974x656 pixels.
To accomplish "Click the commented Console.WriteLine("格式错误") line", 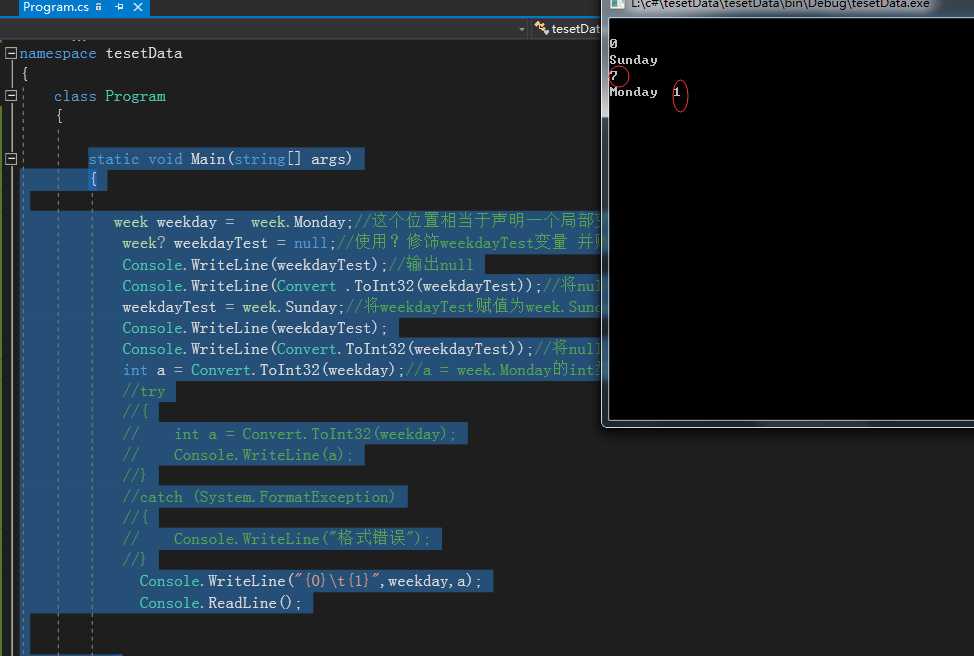I will [276, 539].
